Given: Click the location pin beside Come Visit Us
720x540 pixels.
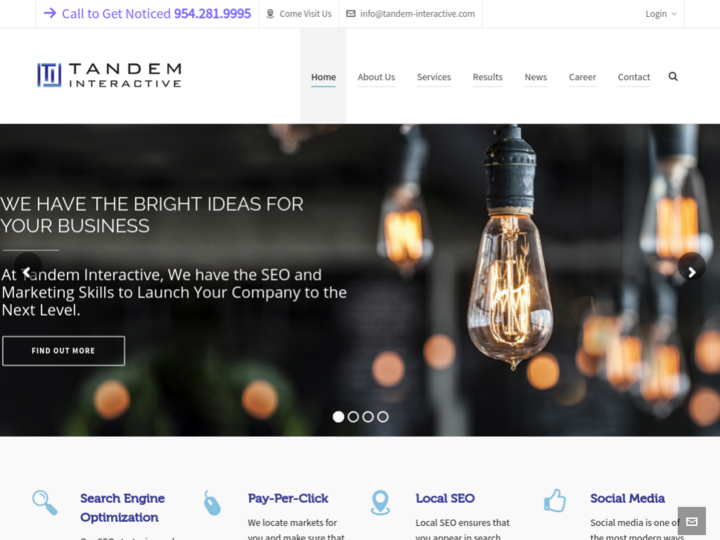Looking at the screenshot, I should [270, 14].
